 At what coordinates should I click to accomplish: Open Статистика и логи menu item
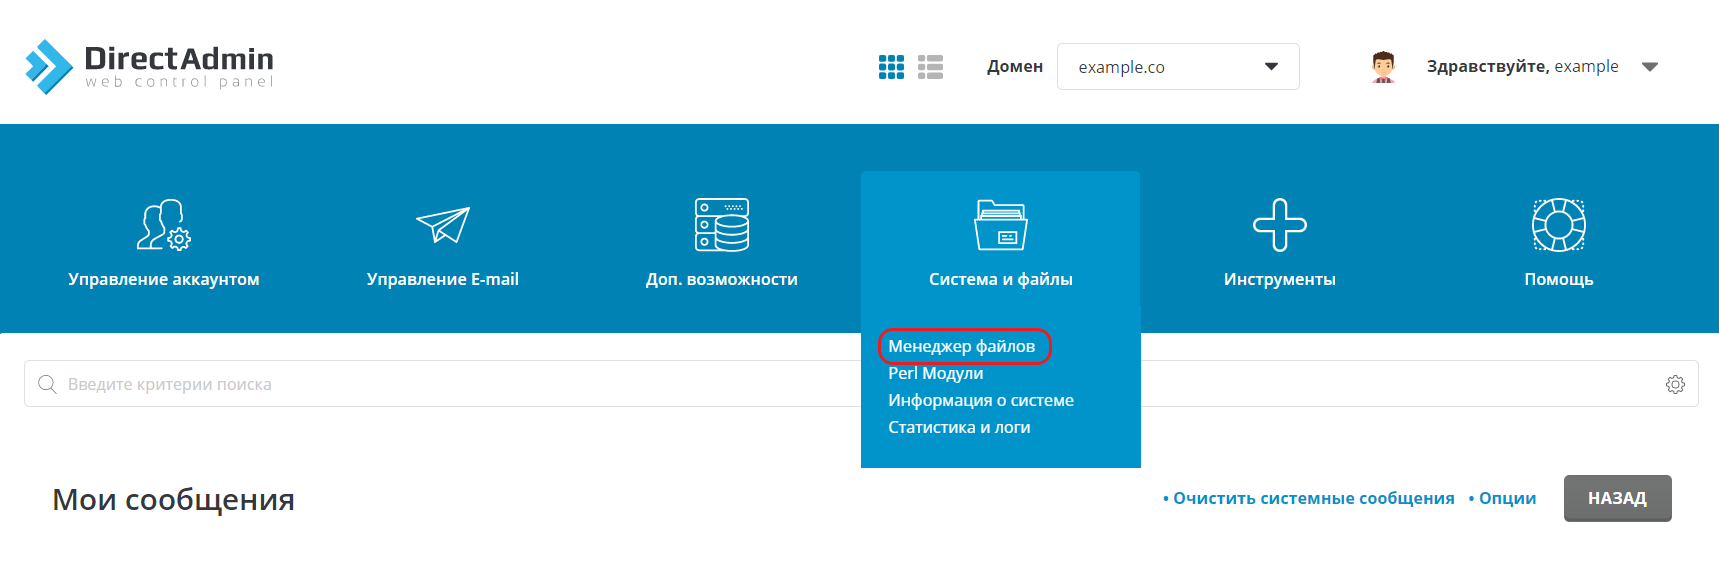point(959,427)
